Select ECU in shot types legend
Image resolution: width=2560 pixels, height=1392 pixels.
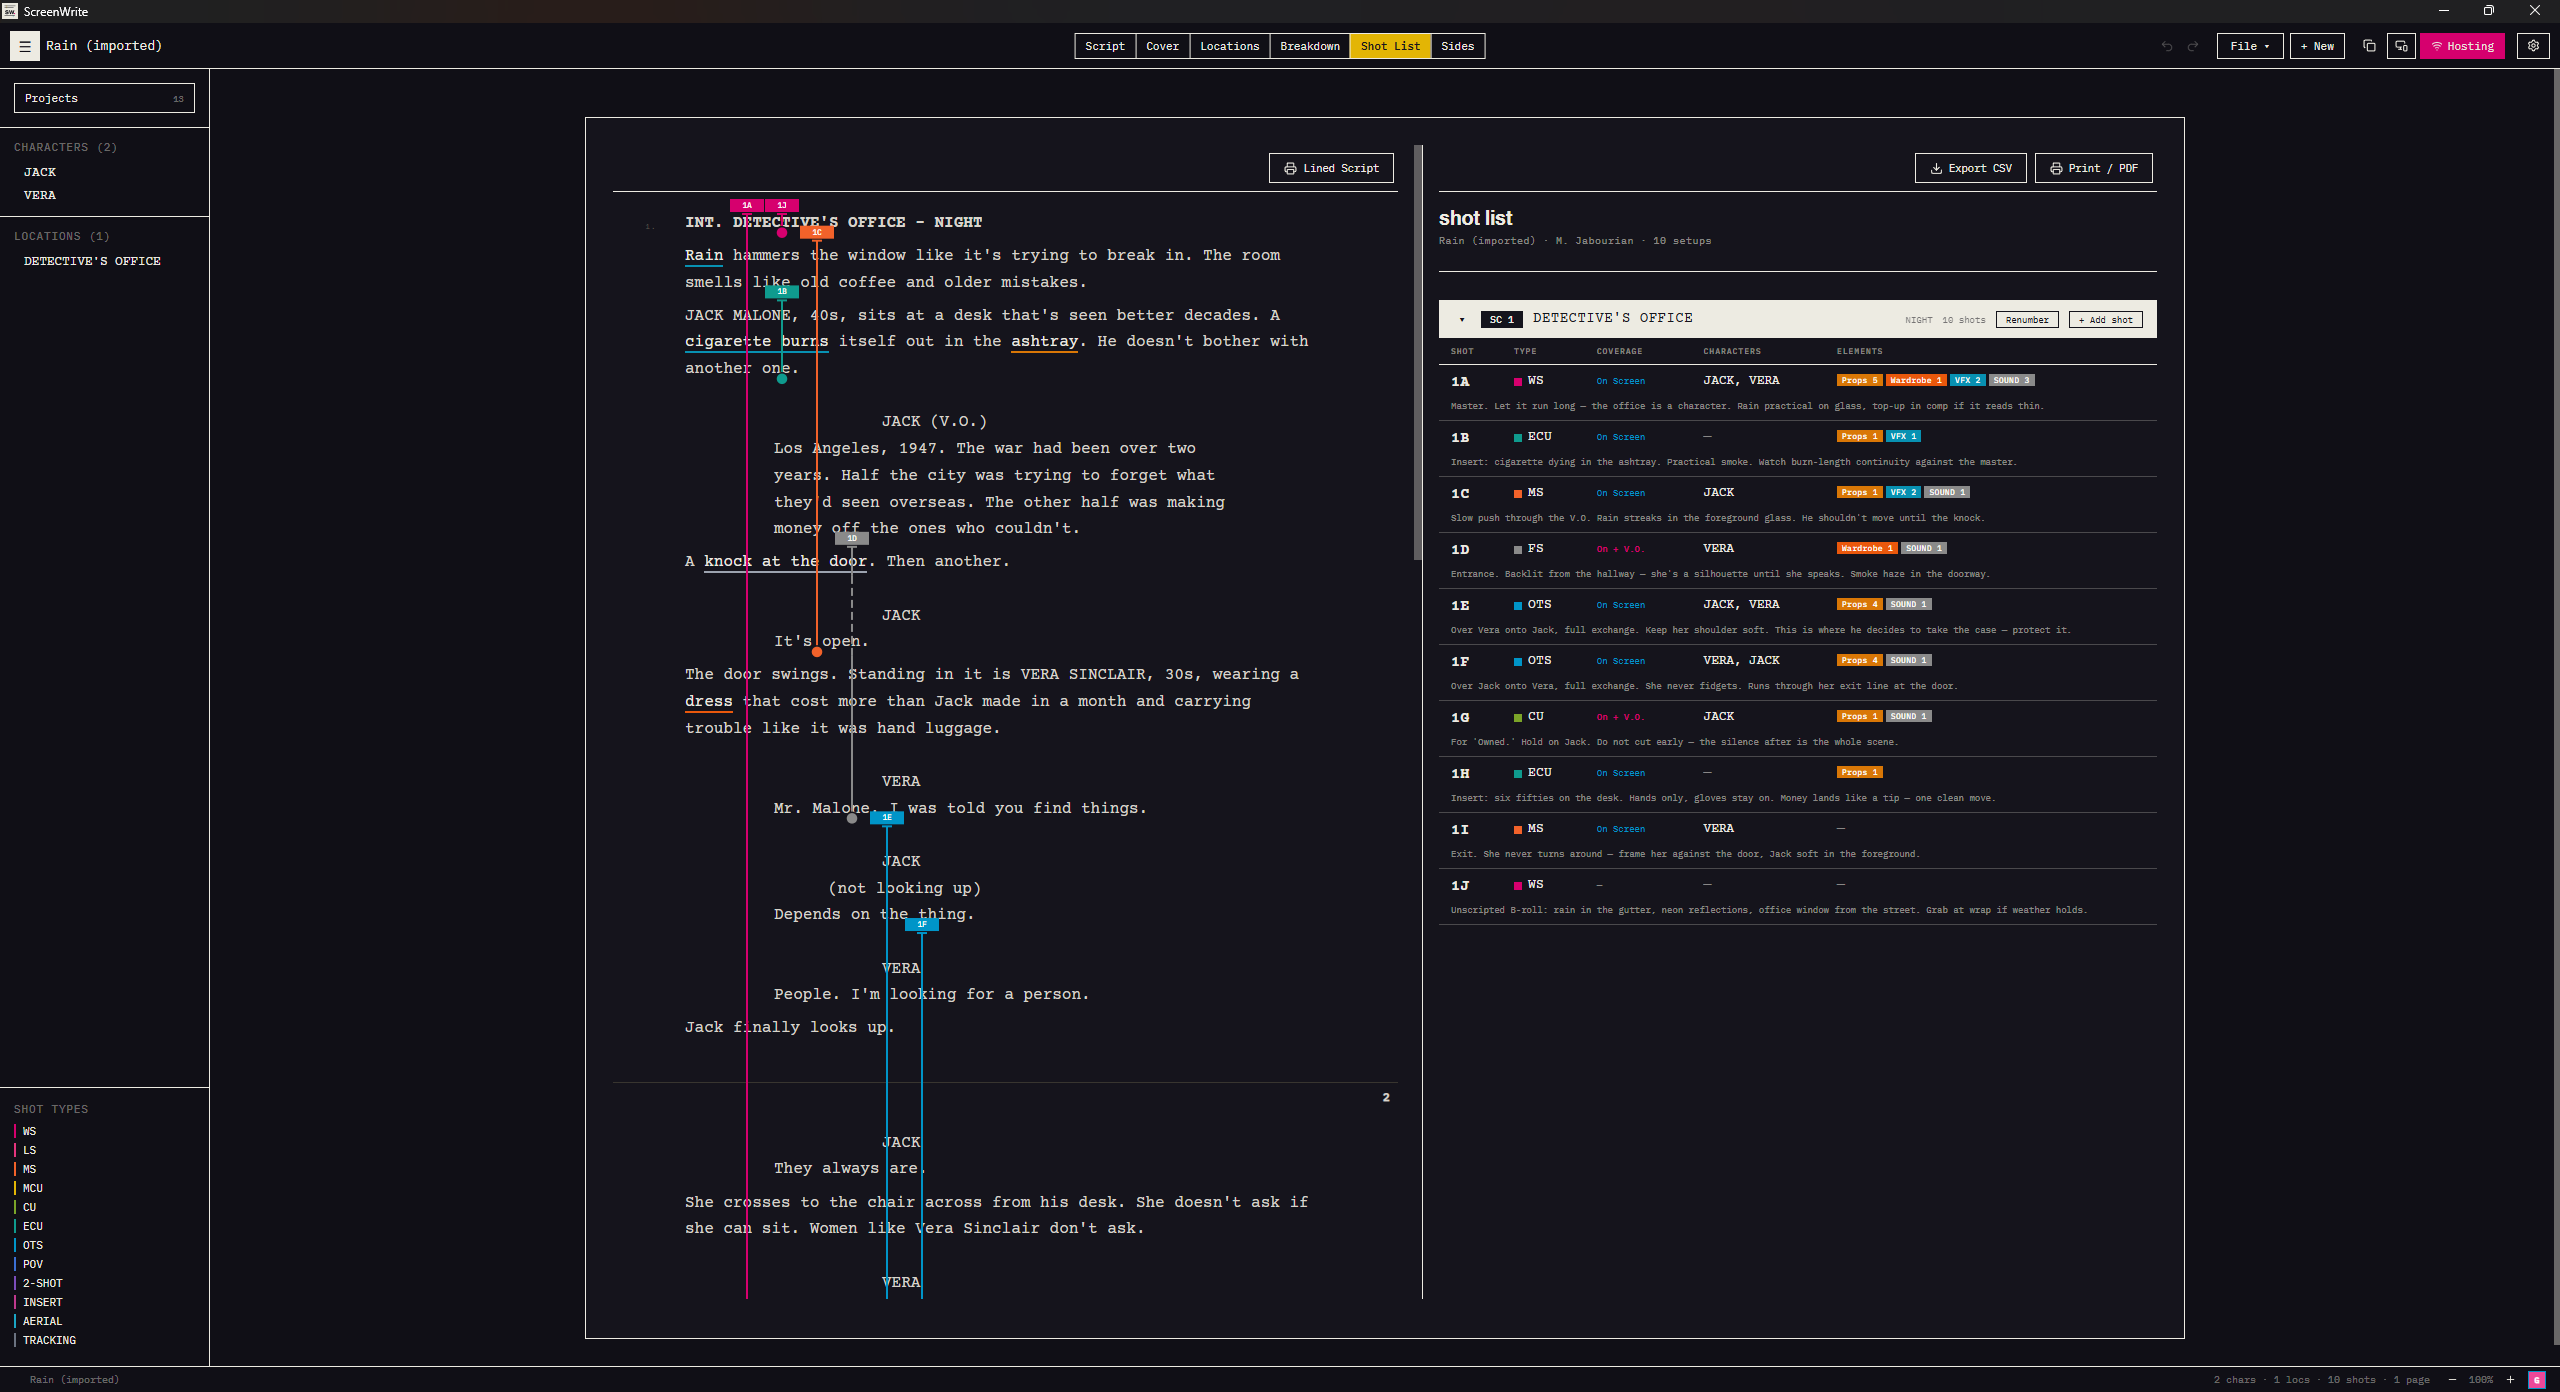click(x=33, y=1227)
